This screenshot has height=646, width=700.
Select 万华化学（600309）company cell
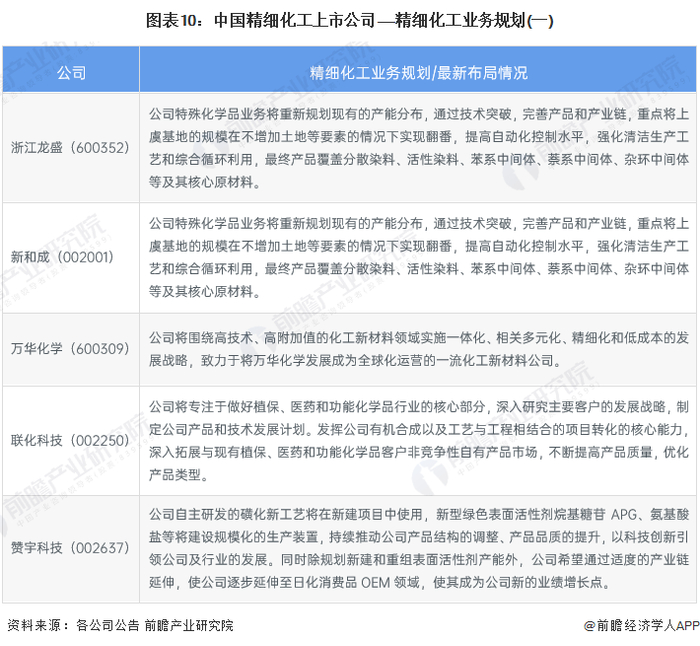71,349
